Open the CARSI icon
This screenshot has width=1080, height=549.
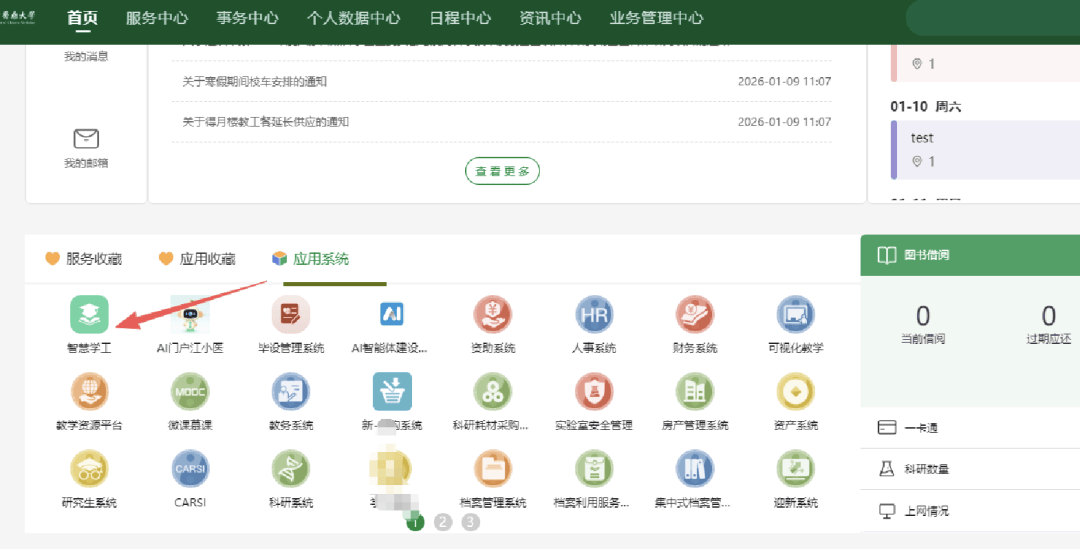point(190,468)
